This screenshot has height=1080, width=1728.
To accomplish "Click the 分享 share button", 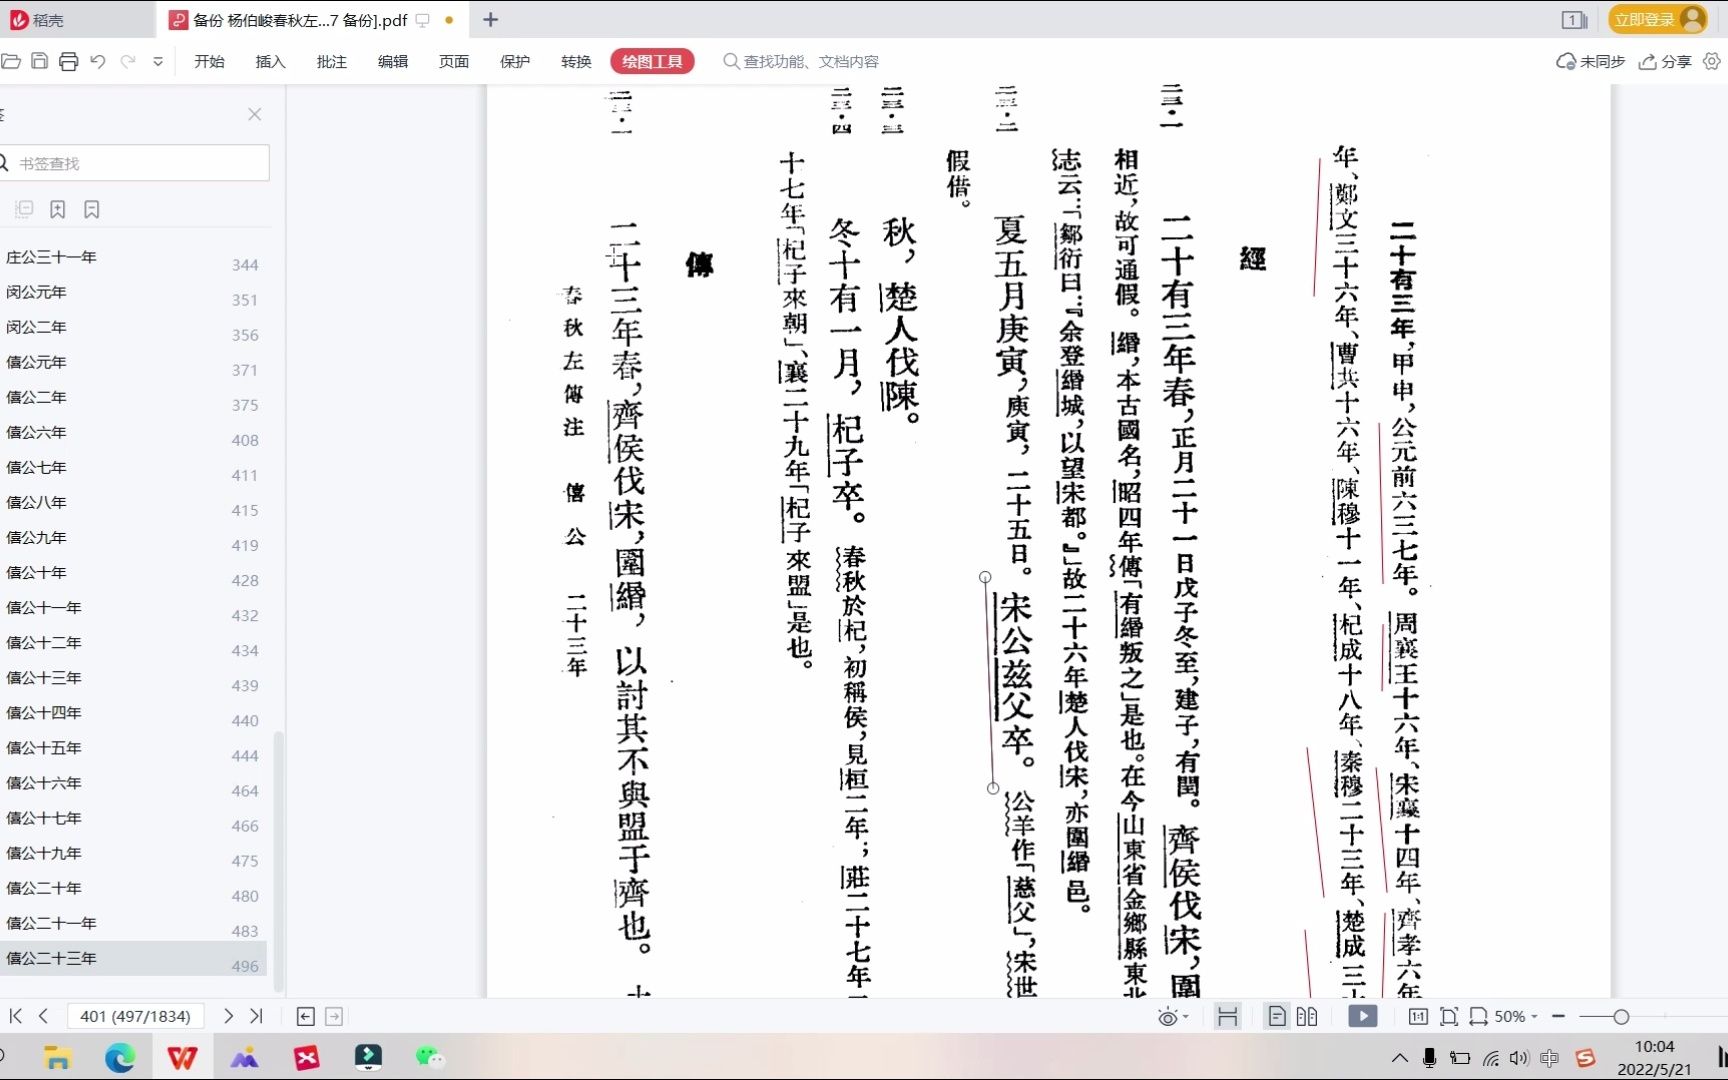I will [x=1664, y=61].
